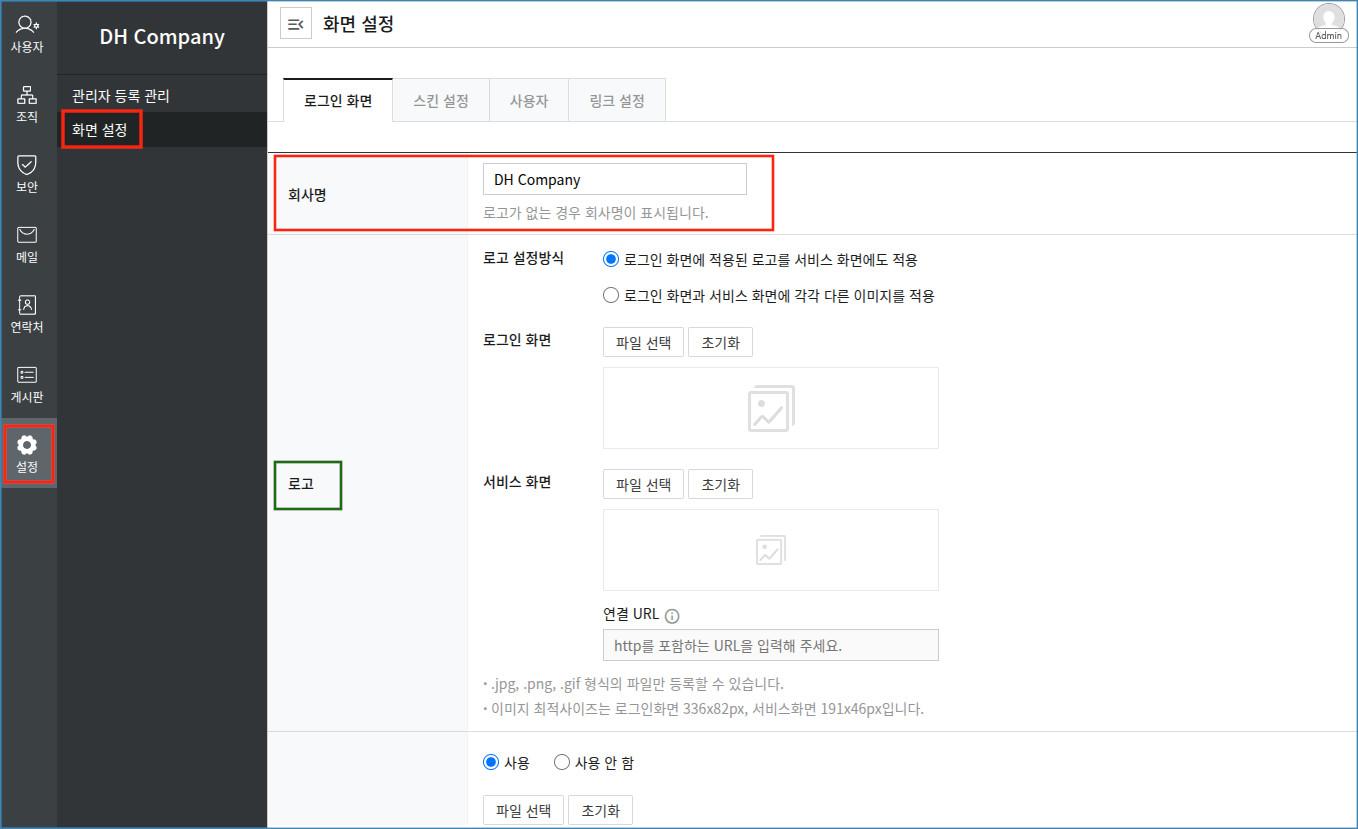Open the 연락처 (Contacts) sidebar icon
The image size is (1358, 829).
coord(27,313)
